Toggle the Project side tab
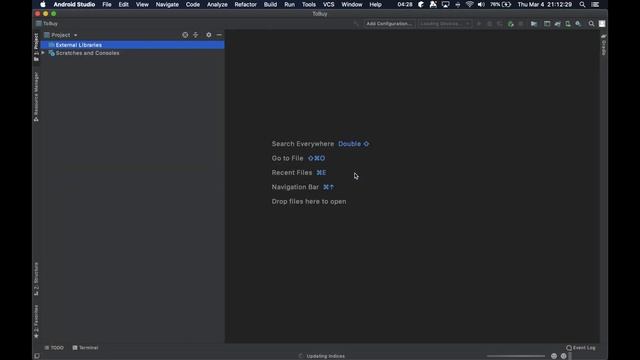 point(36,47)
